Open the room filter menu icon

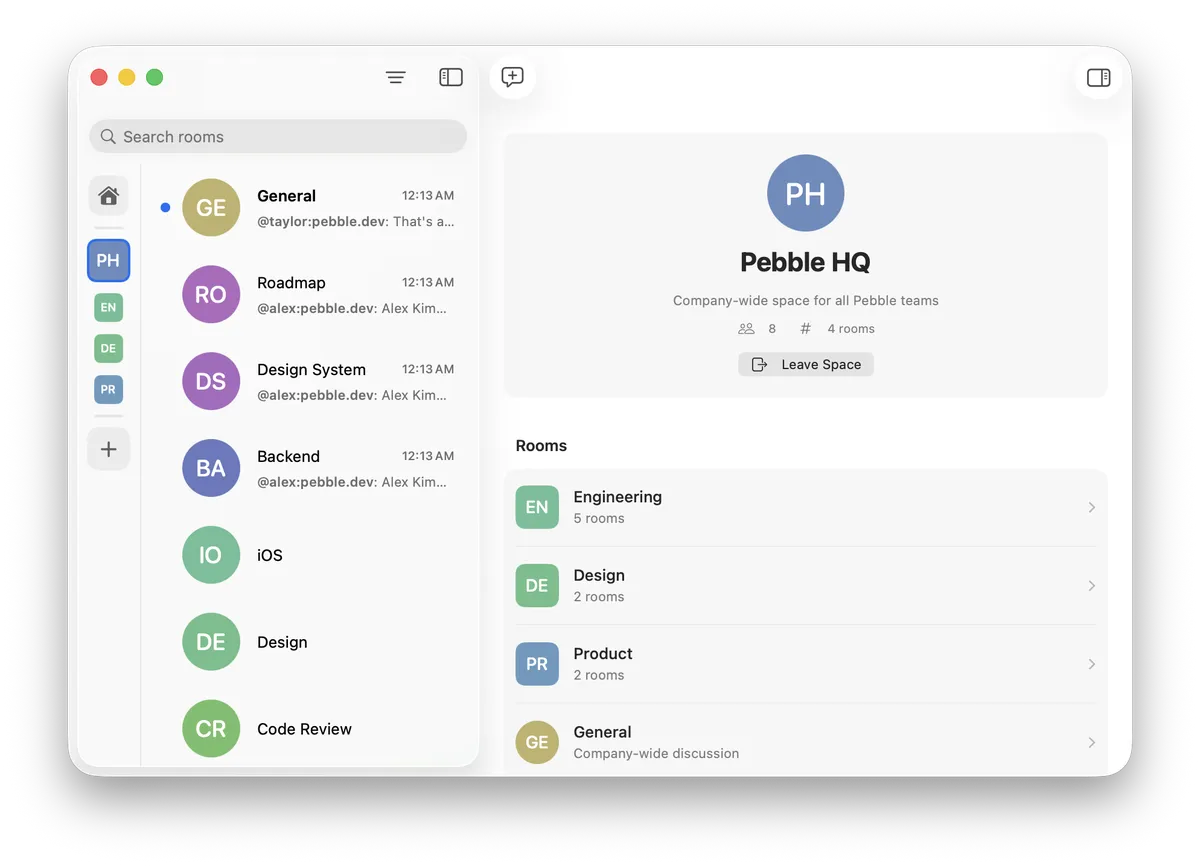(396, 77)
